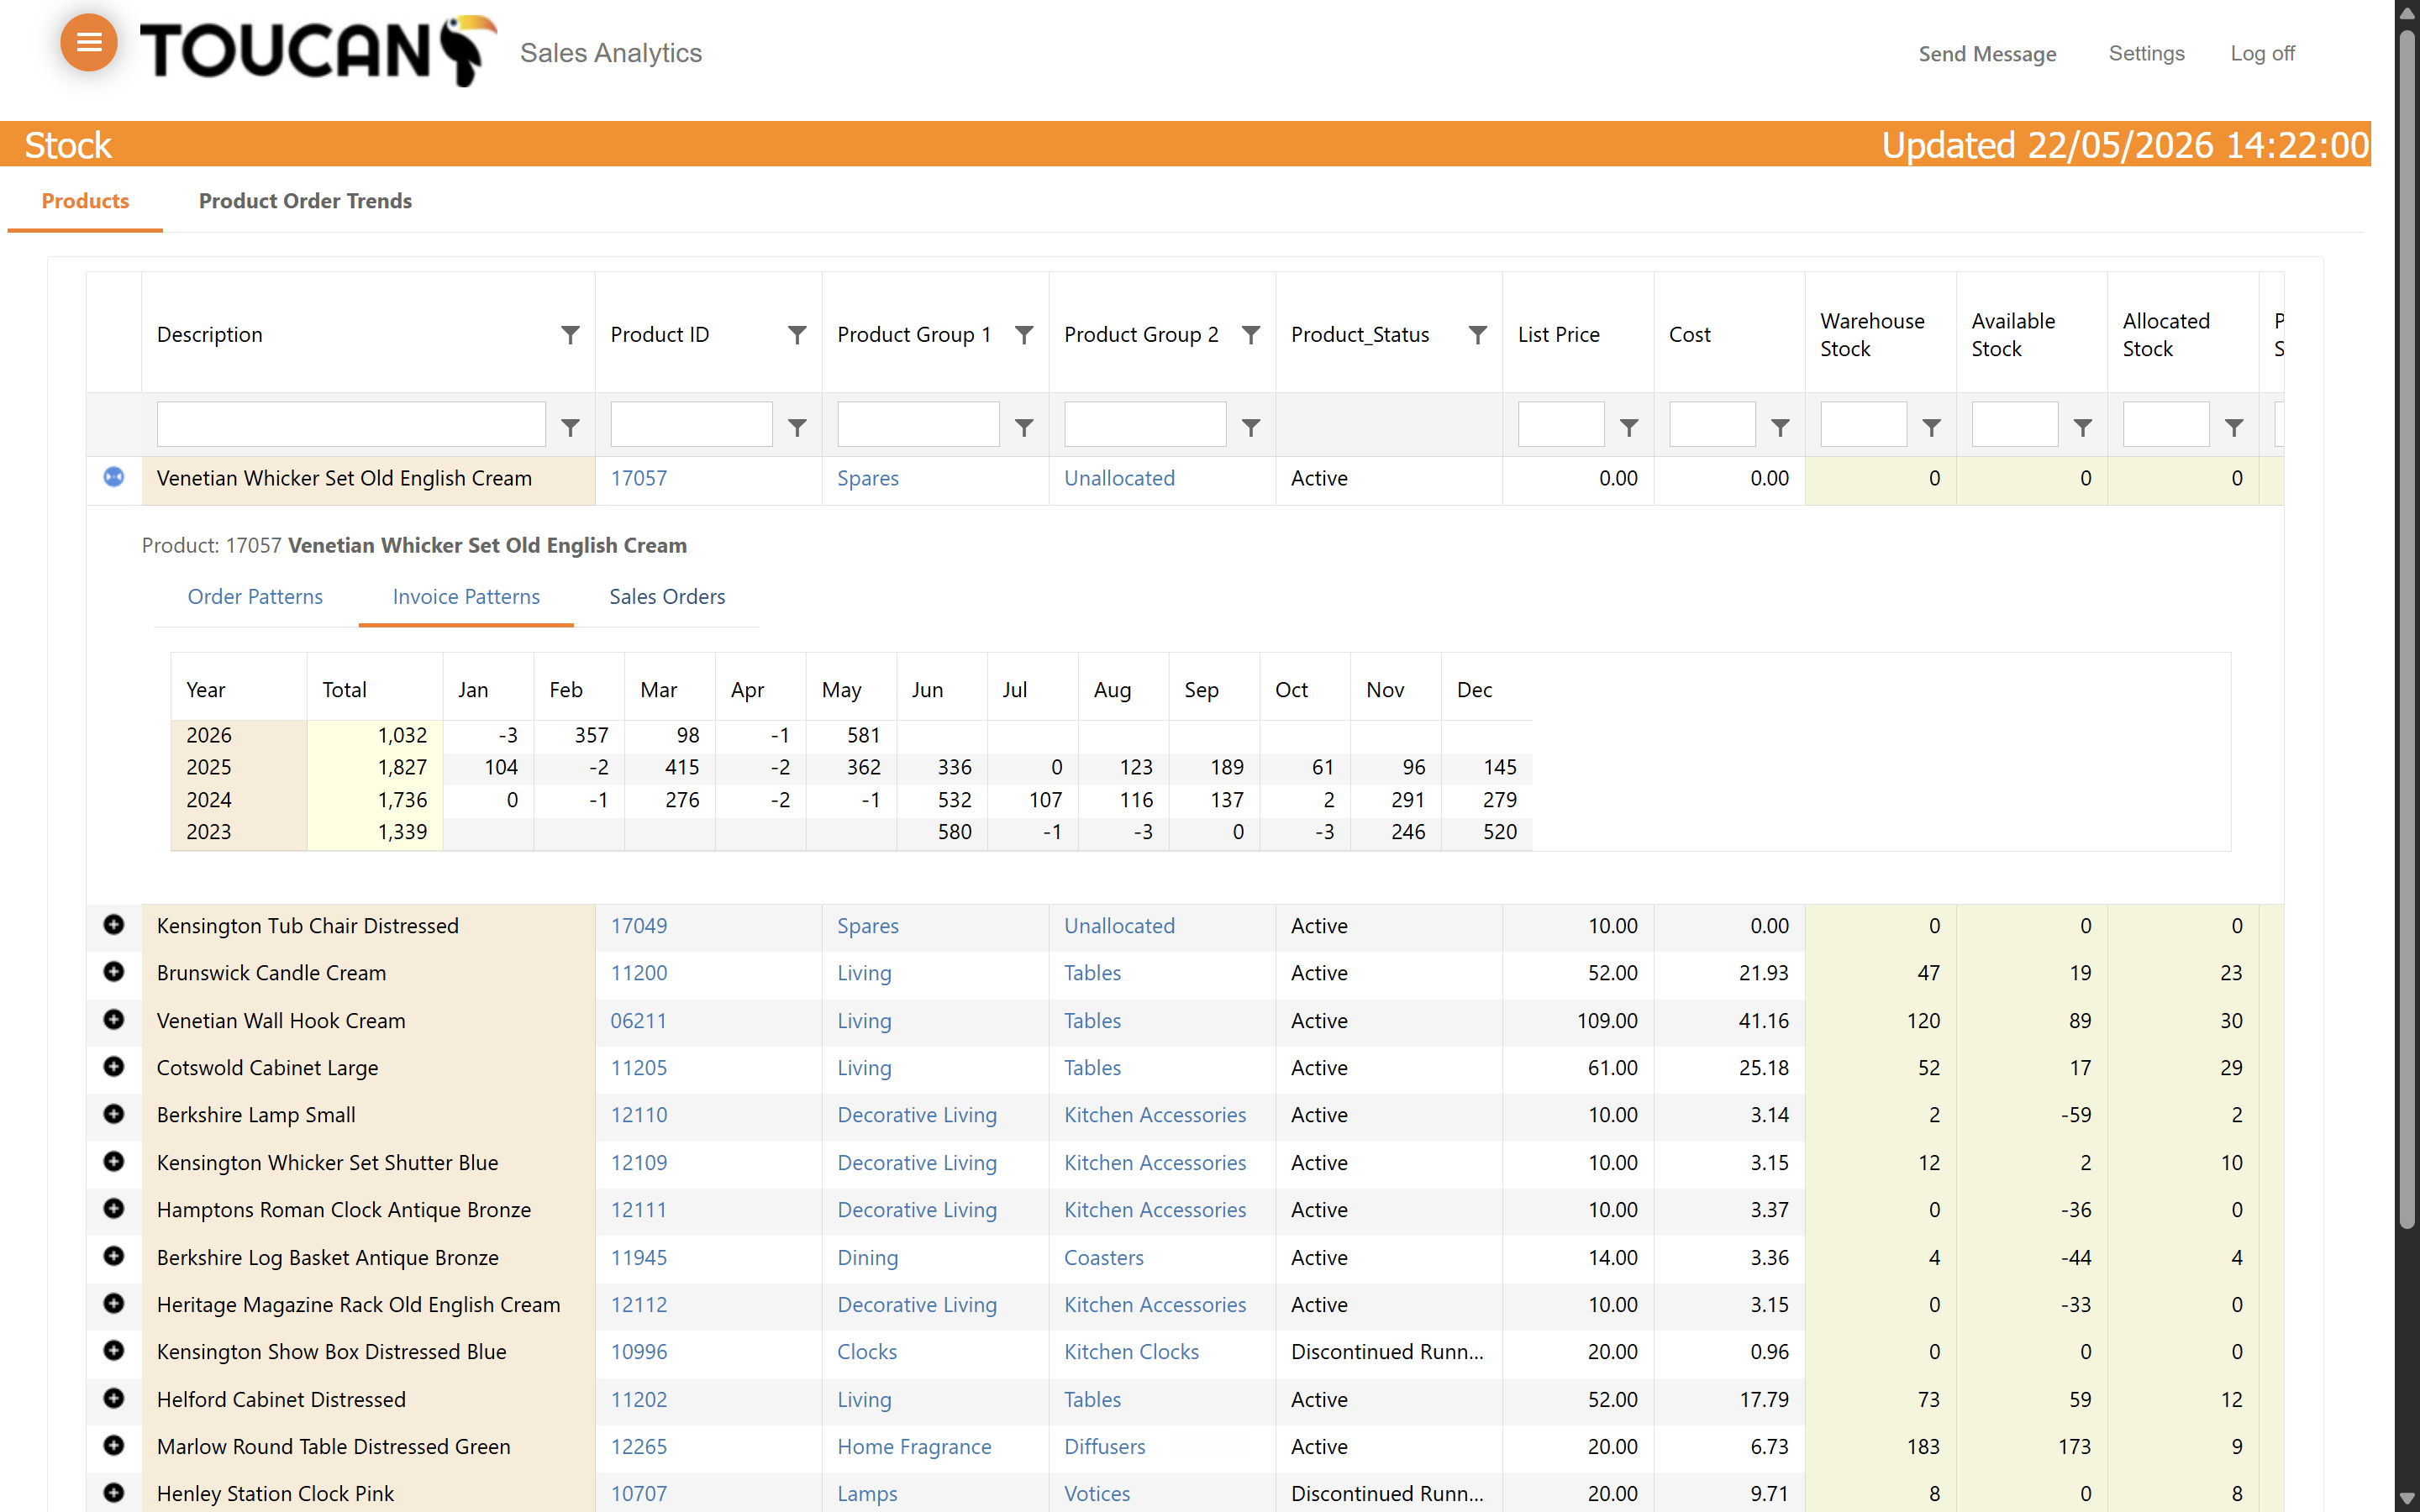Open filter icon in Product_Status header
The height and width of the screenshot is (1512, 2420).
click(1478, 334)
